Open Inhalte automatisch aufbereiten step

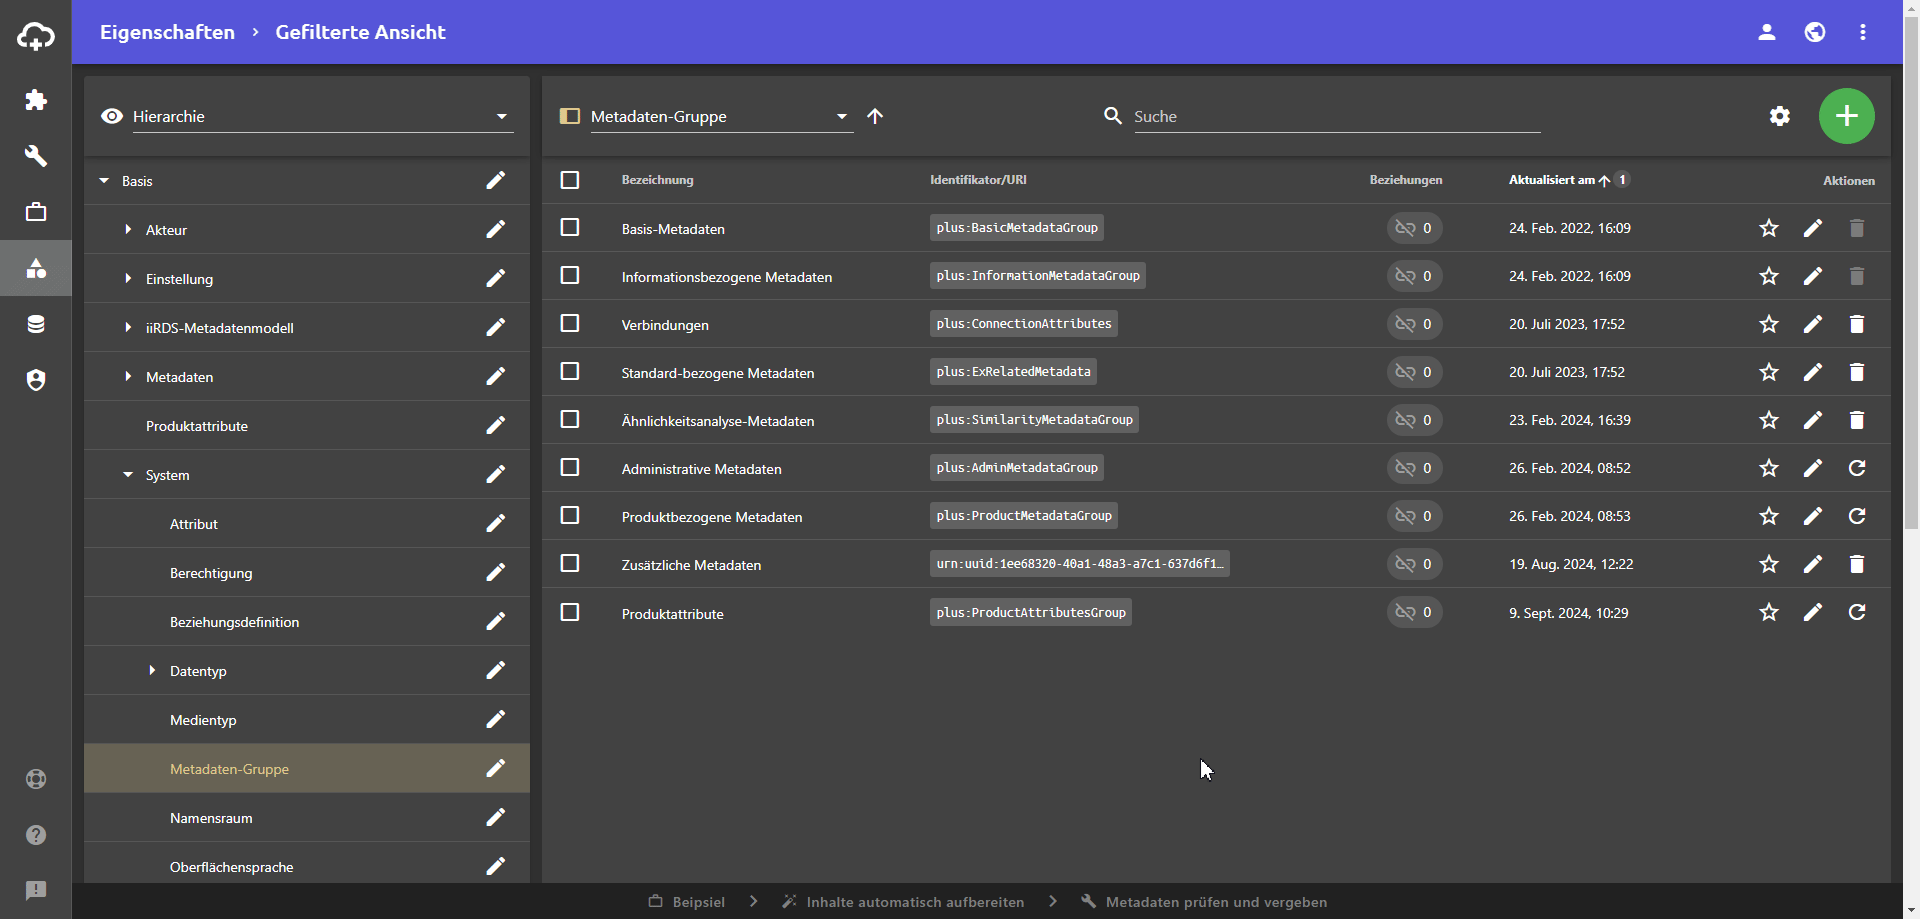coord(903,902)
